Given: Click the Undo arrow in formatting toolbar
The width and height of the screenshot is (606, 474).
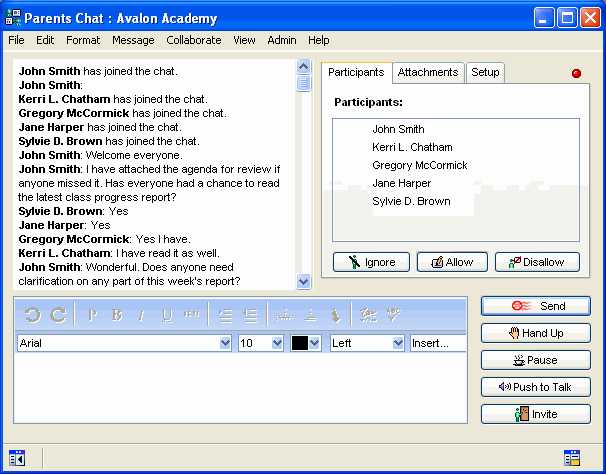Looking at the screenshot, I should tap(32, 315).
